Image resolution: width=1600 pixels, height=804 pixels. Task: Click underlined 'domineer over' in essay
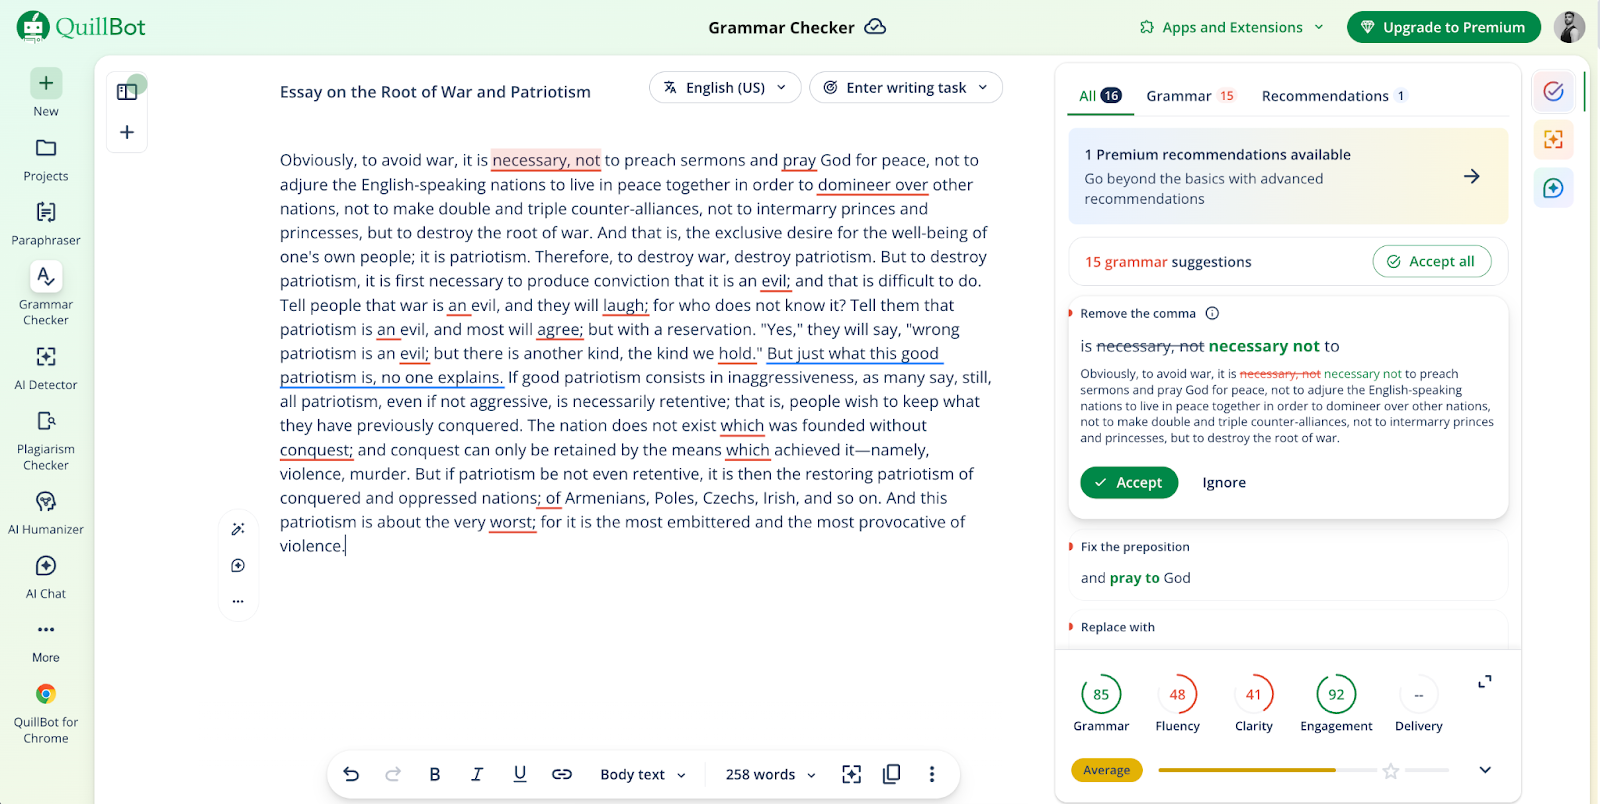coord(873,185)
